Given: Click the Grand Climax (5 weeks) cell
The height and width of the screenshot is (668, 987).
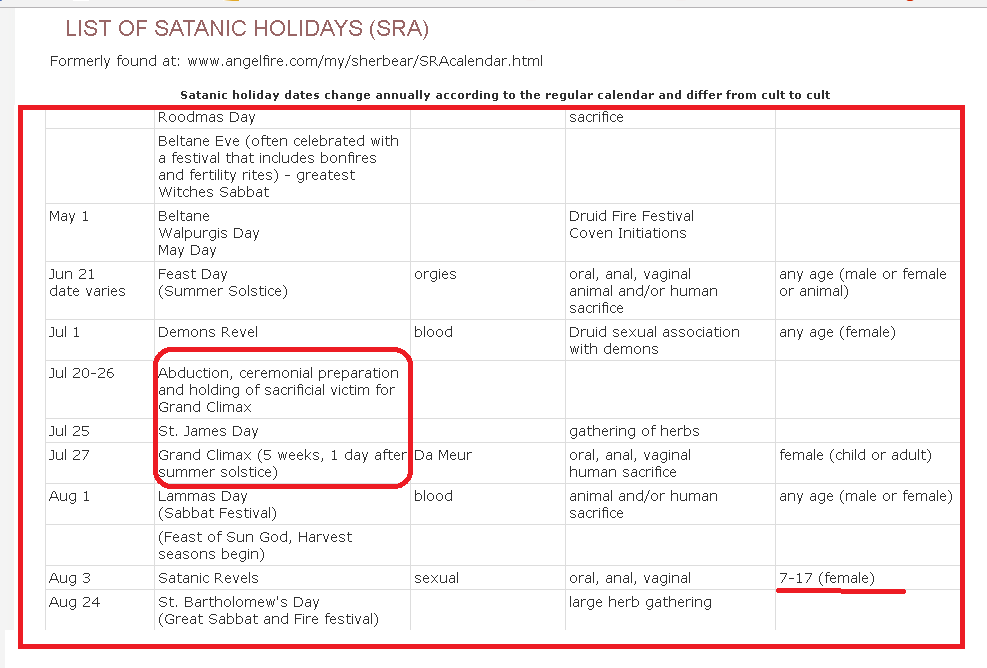Looking at the screenshot, I should (282, 463).
